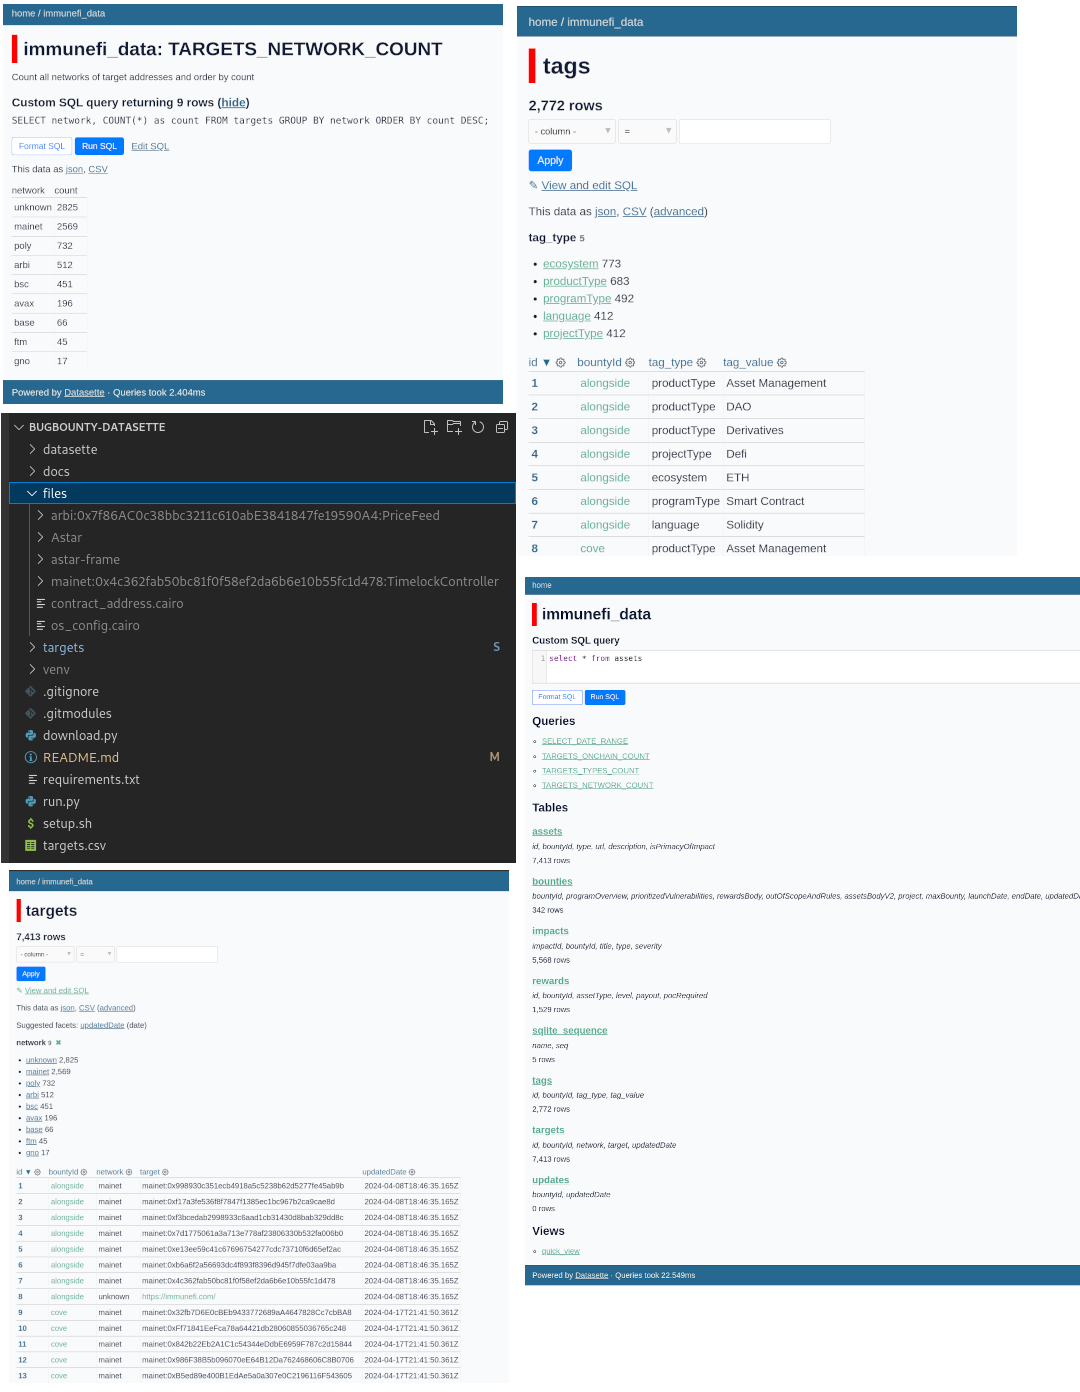The height and width of the screenshot is (1392, 1080).
Task: Open the TARGETS_ONCHAIN_COUNT query
Action: point(596,756)
